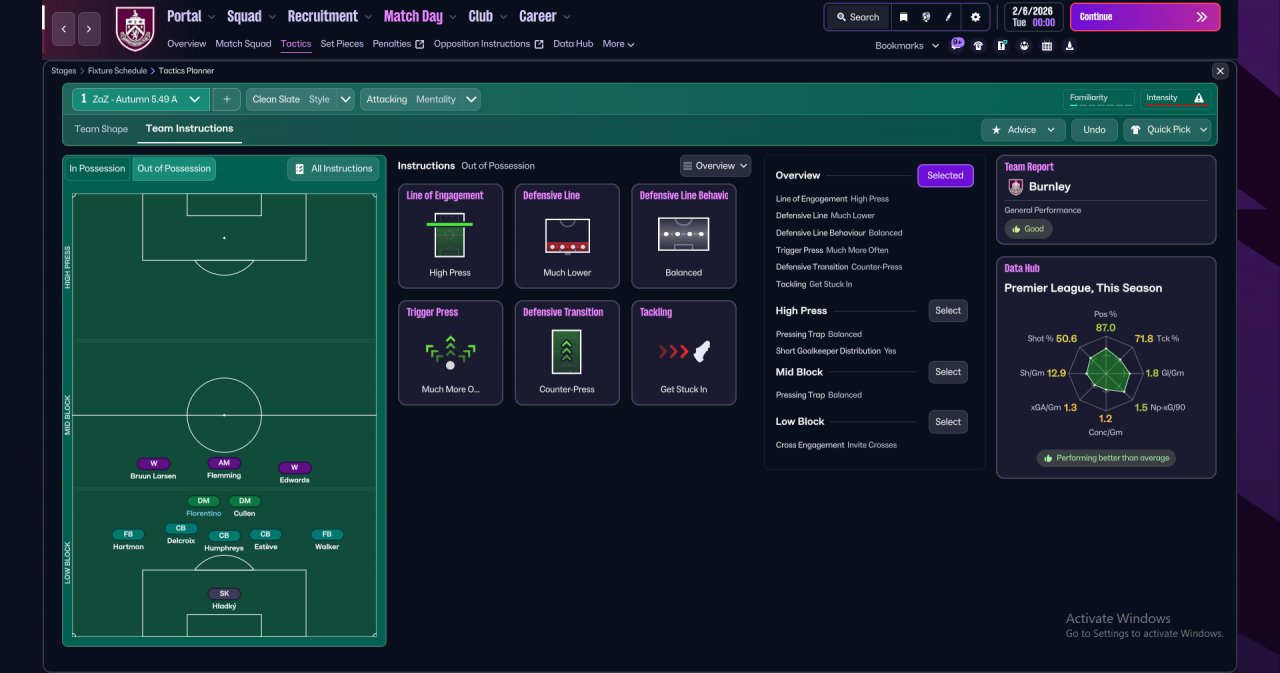Open the Match Squad sub-tab
This screenshot has height=673, width=1280.
coord(243,44)
